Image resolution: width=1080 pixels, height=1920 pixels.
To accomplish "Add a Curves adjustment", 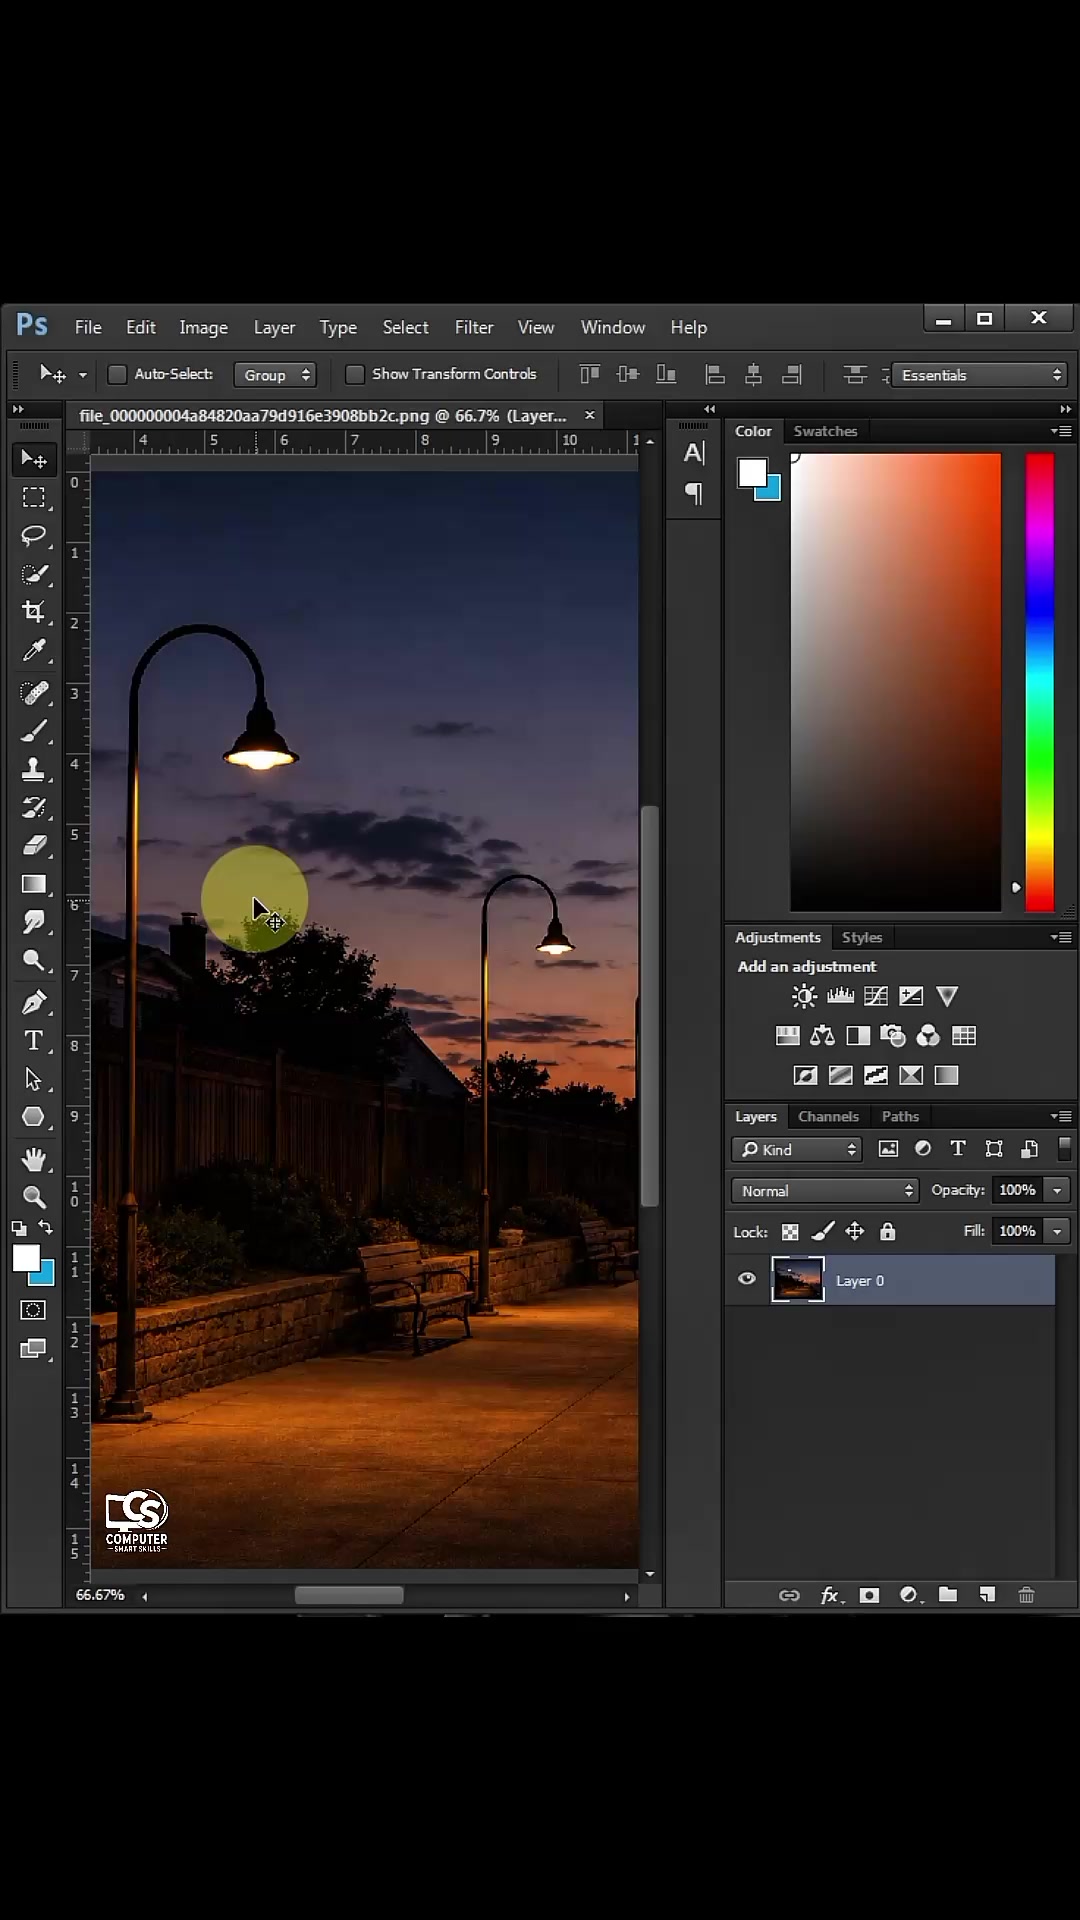I will (x=876, y=996).
